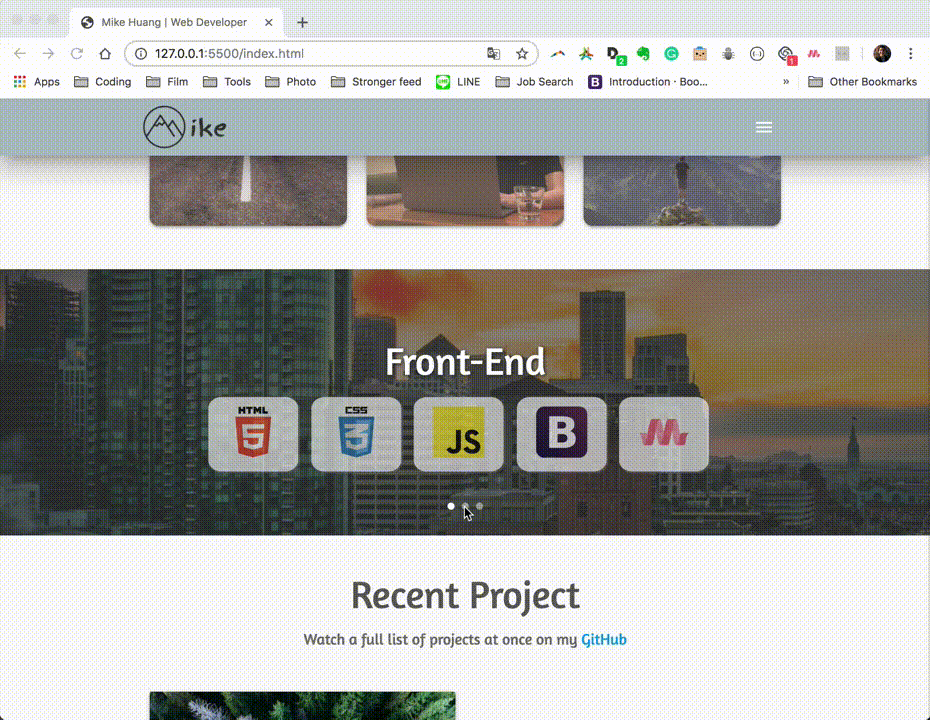Viewport: 930px width, 720px height.
Task: Show hidden bookmarks with double chevron
Action: (786, 82)
